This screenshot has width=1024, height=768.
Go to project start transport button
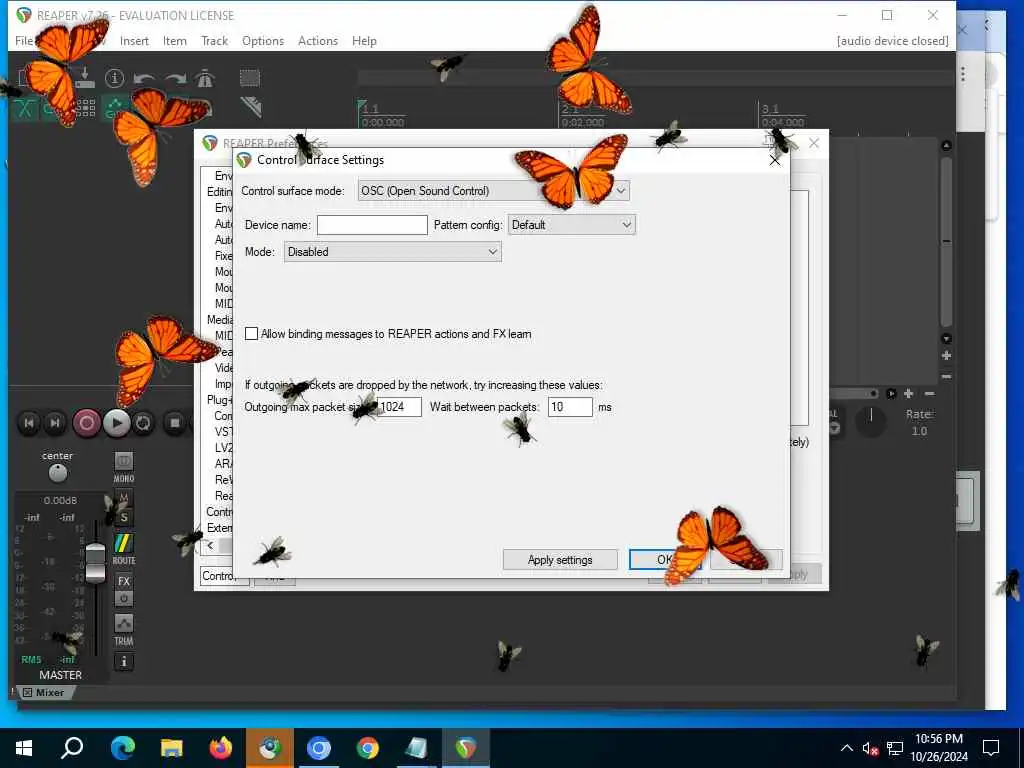[29, 423]
